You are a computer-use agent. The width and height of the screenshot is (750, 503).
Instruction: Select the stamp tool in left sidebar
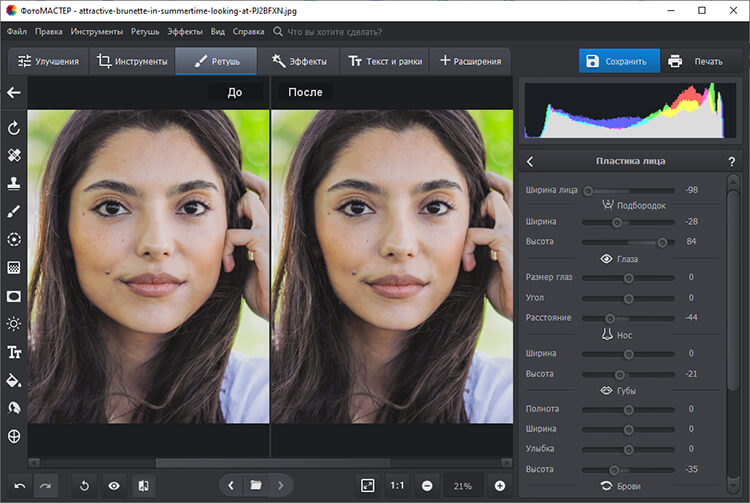coord(14,184)
